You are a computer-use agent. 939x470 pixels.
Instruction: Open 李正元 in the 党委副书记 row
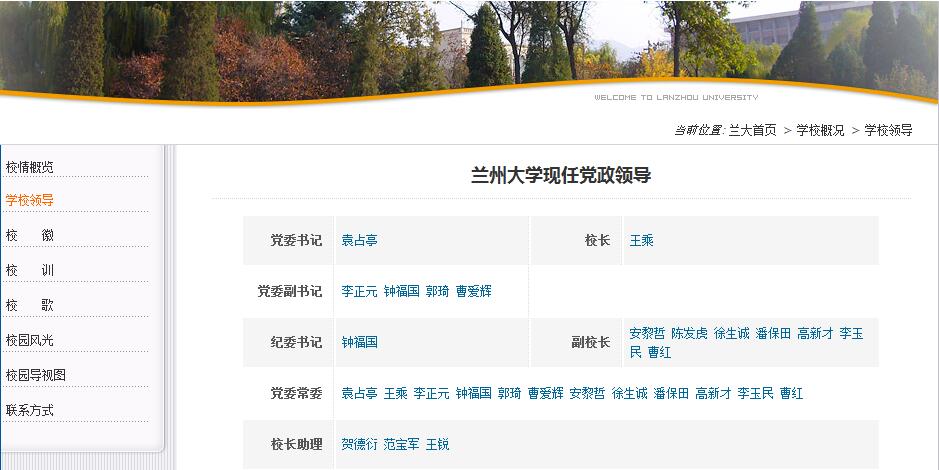click(359, 292)
